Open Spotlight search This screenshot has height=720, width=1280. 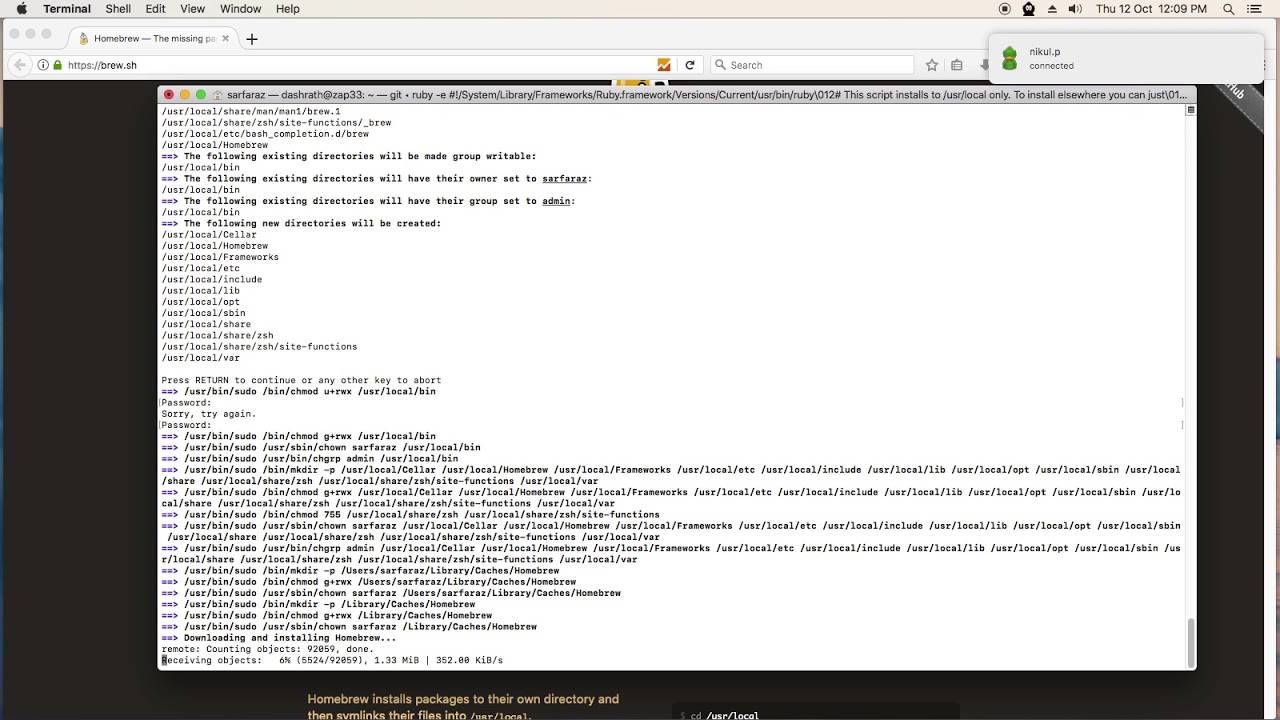[x=1229, y=9]
